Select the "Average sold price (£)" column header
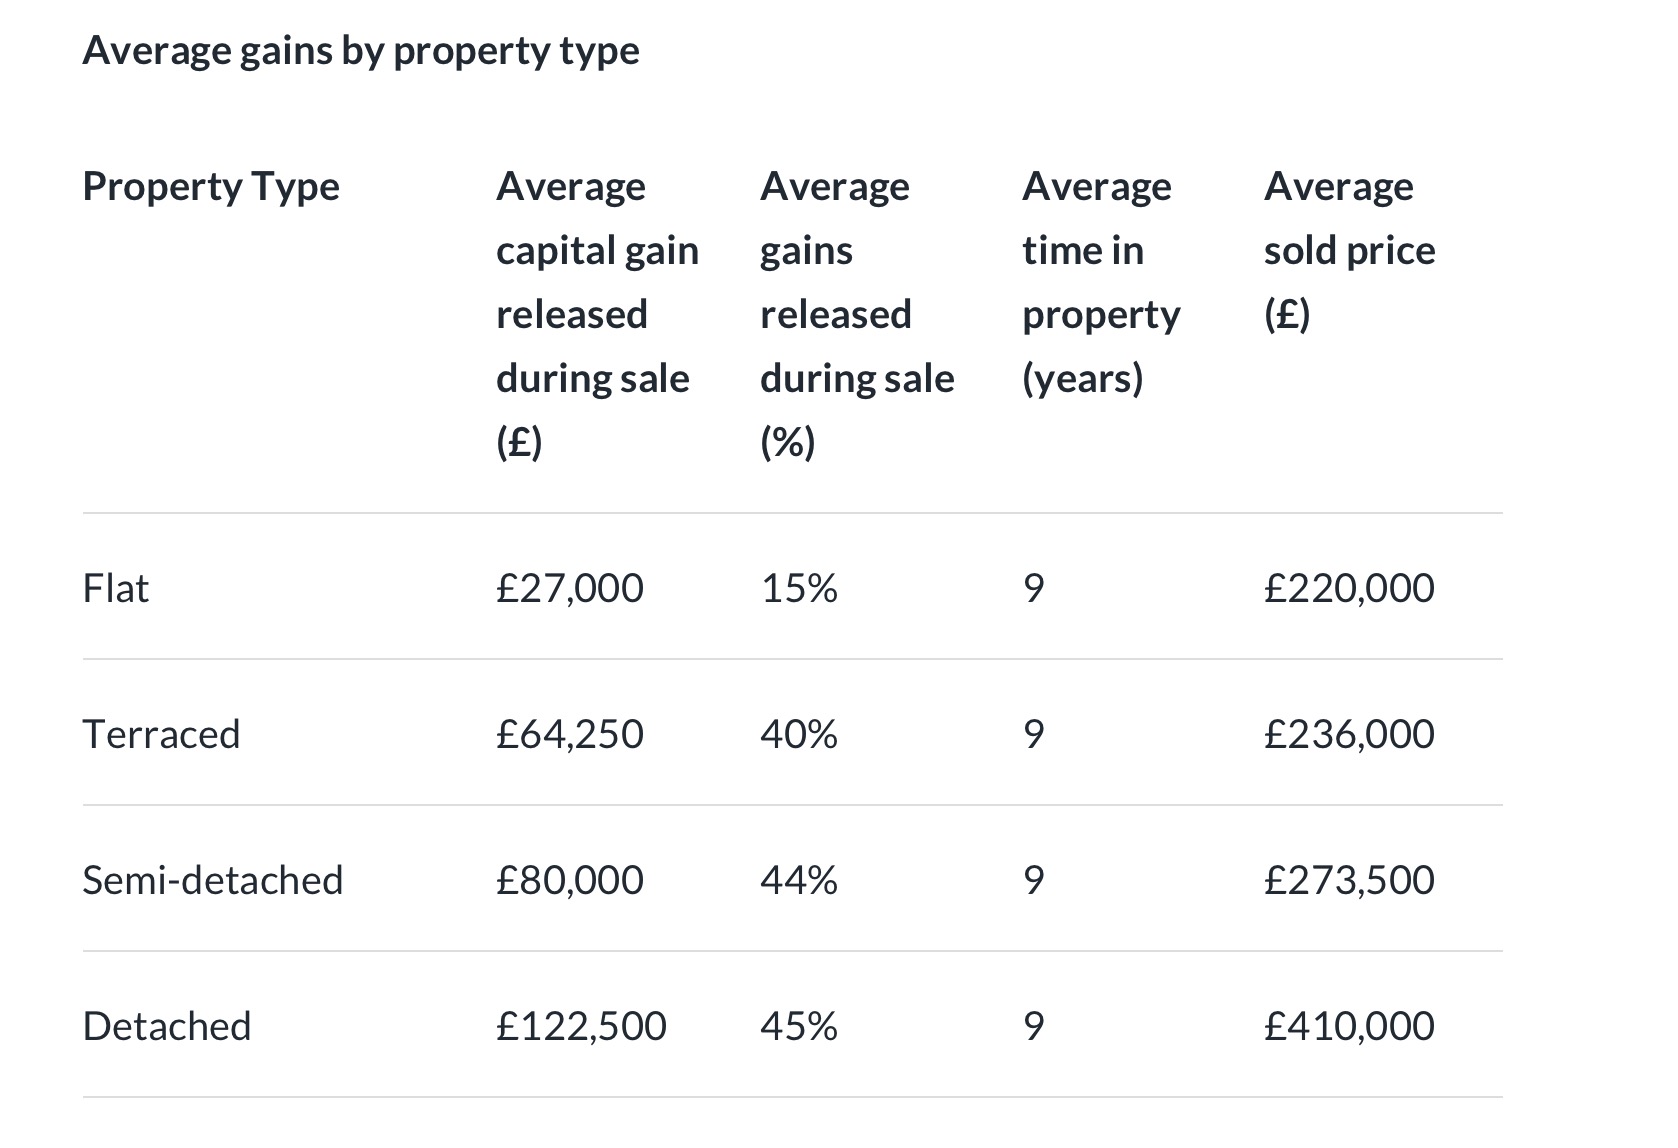 click(x=1349, y=250)
